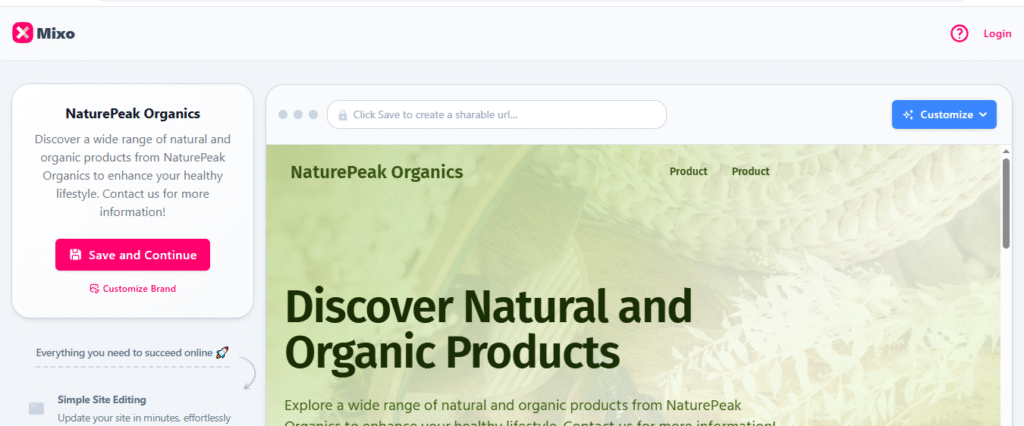Viewport: 1024px width, 426px height.
Task: Select the second Product nav item
Action: [750, 171]
